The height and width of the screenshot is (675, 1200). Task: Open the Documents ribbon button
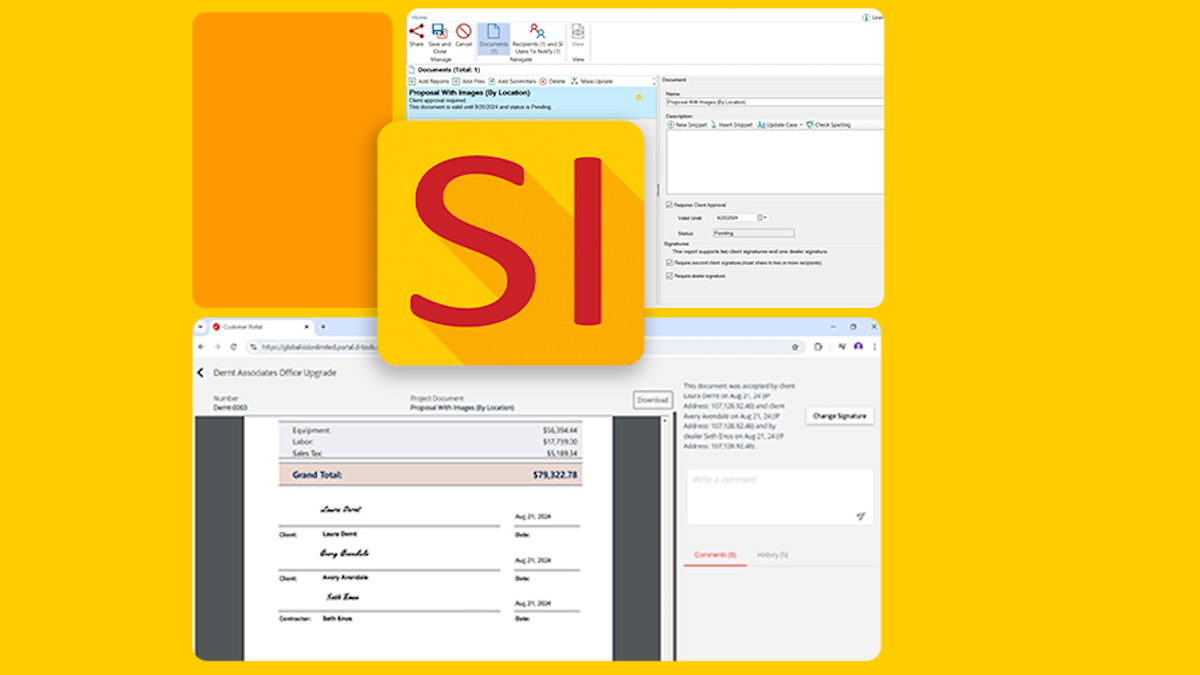tap(493, 37)
